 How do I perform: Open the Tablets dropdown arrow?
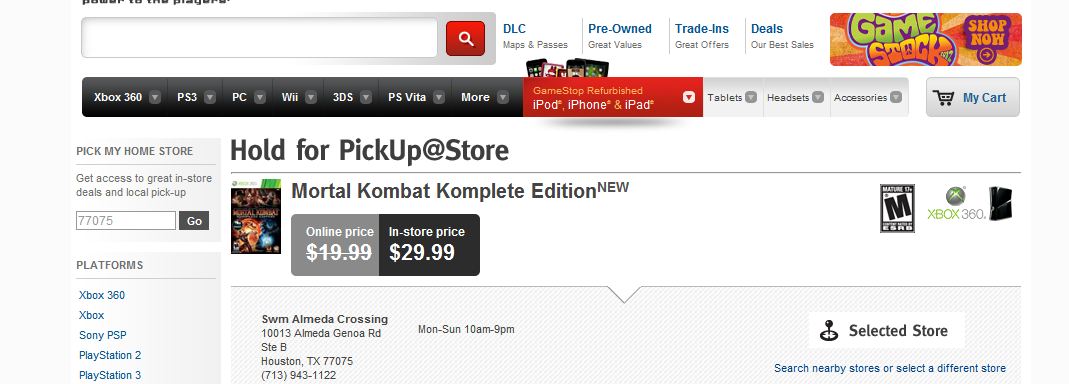click(751, 97)
